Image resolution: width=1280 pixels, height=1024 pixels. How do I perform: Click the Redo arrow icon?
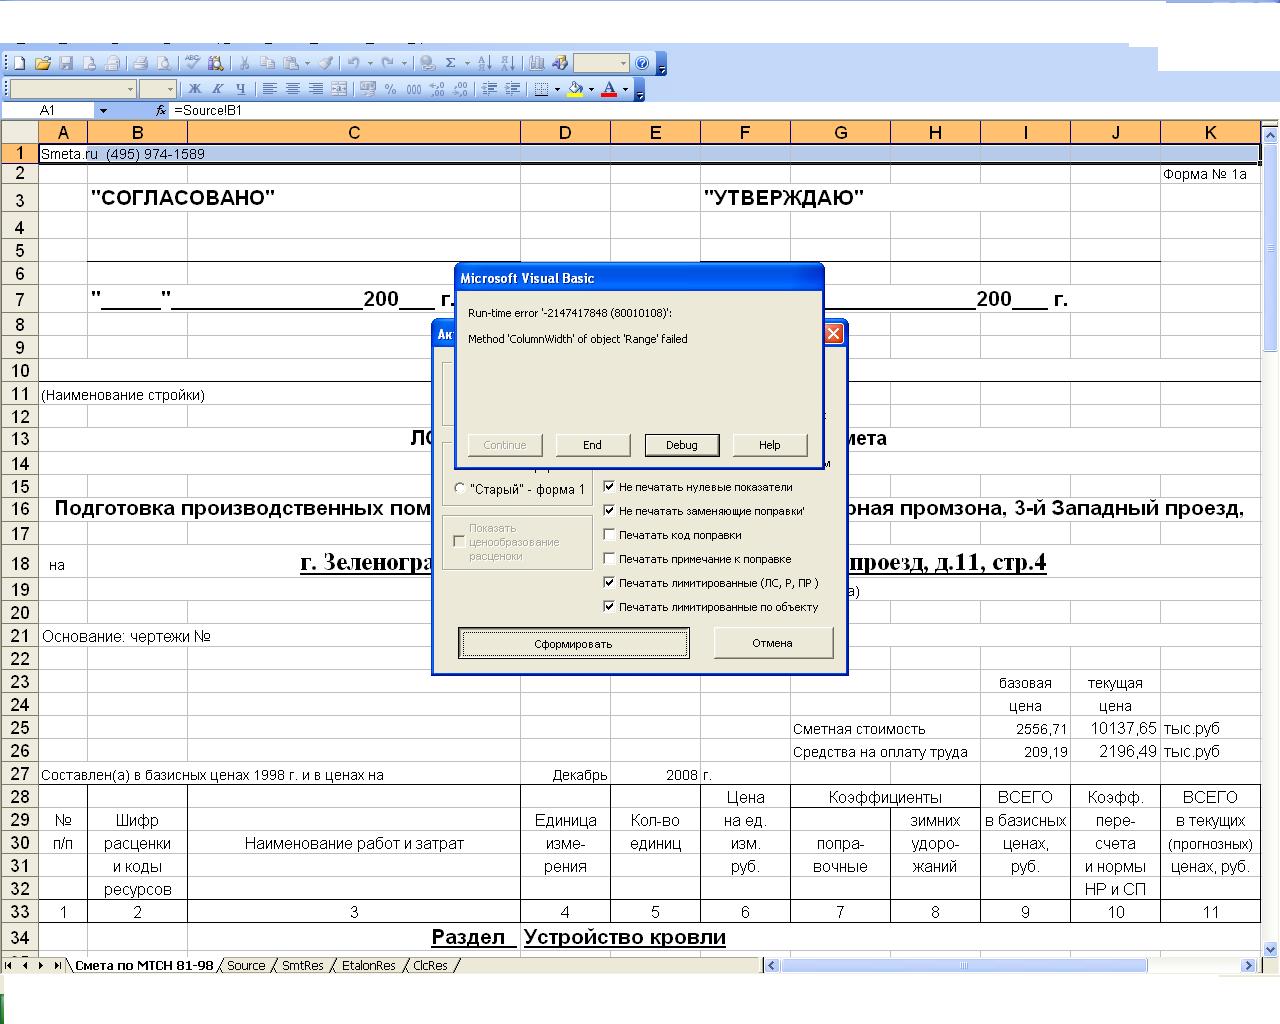point(388,63)
